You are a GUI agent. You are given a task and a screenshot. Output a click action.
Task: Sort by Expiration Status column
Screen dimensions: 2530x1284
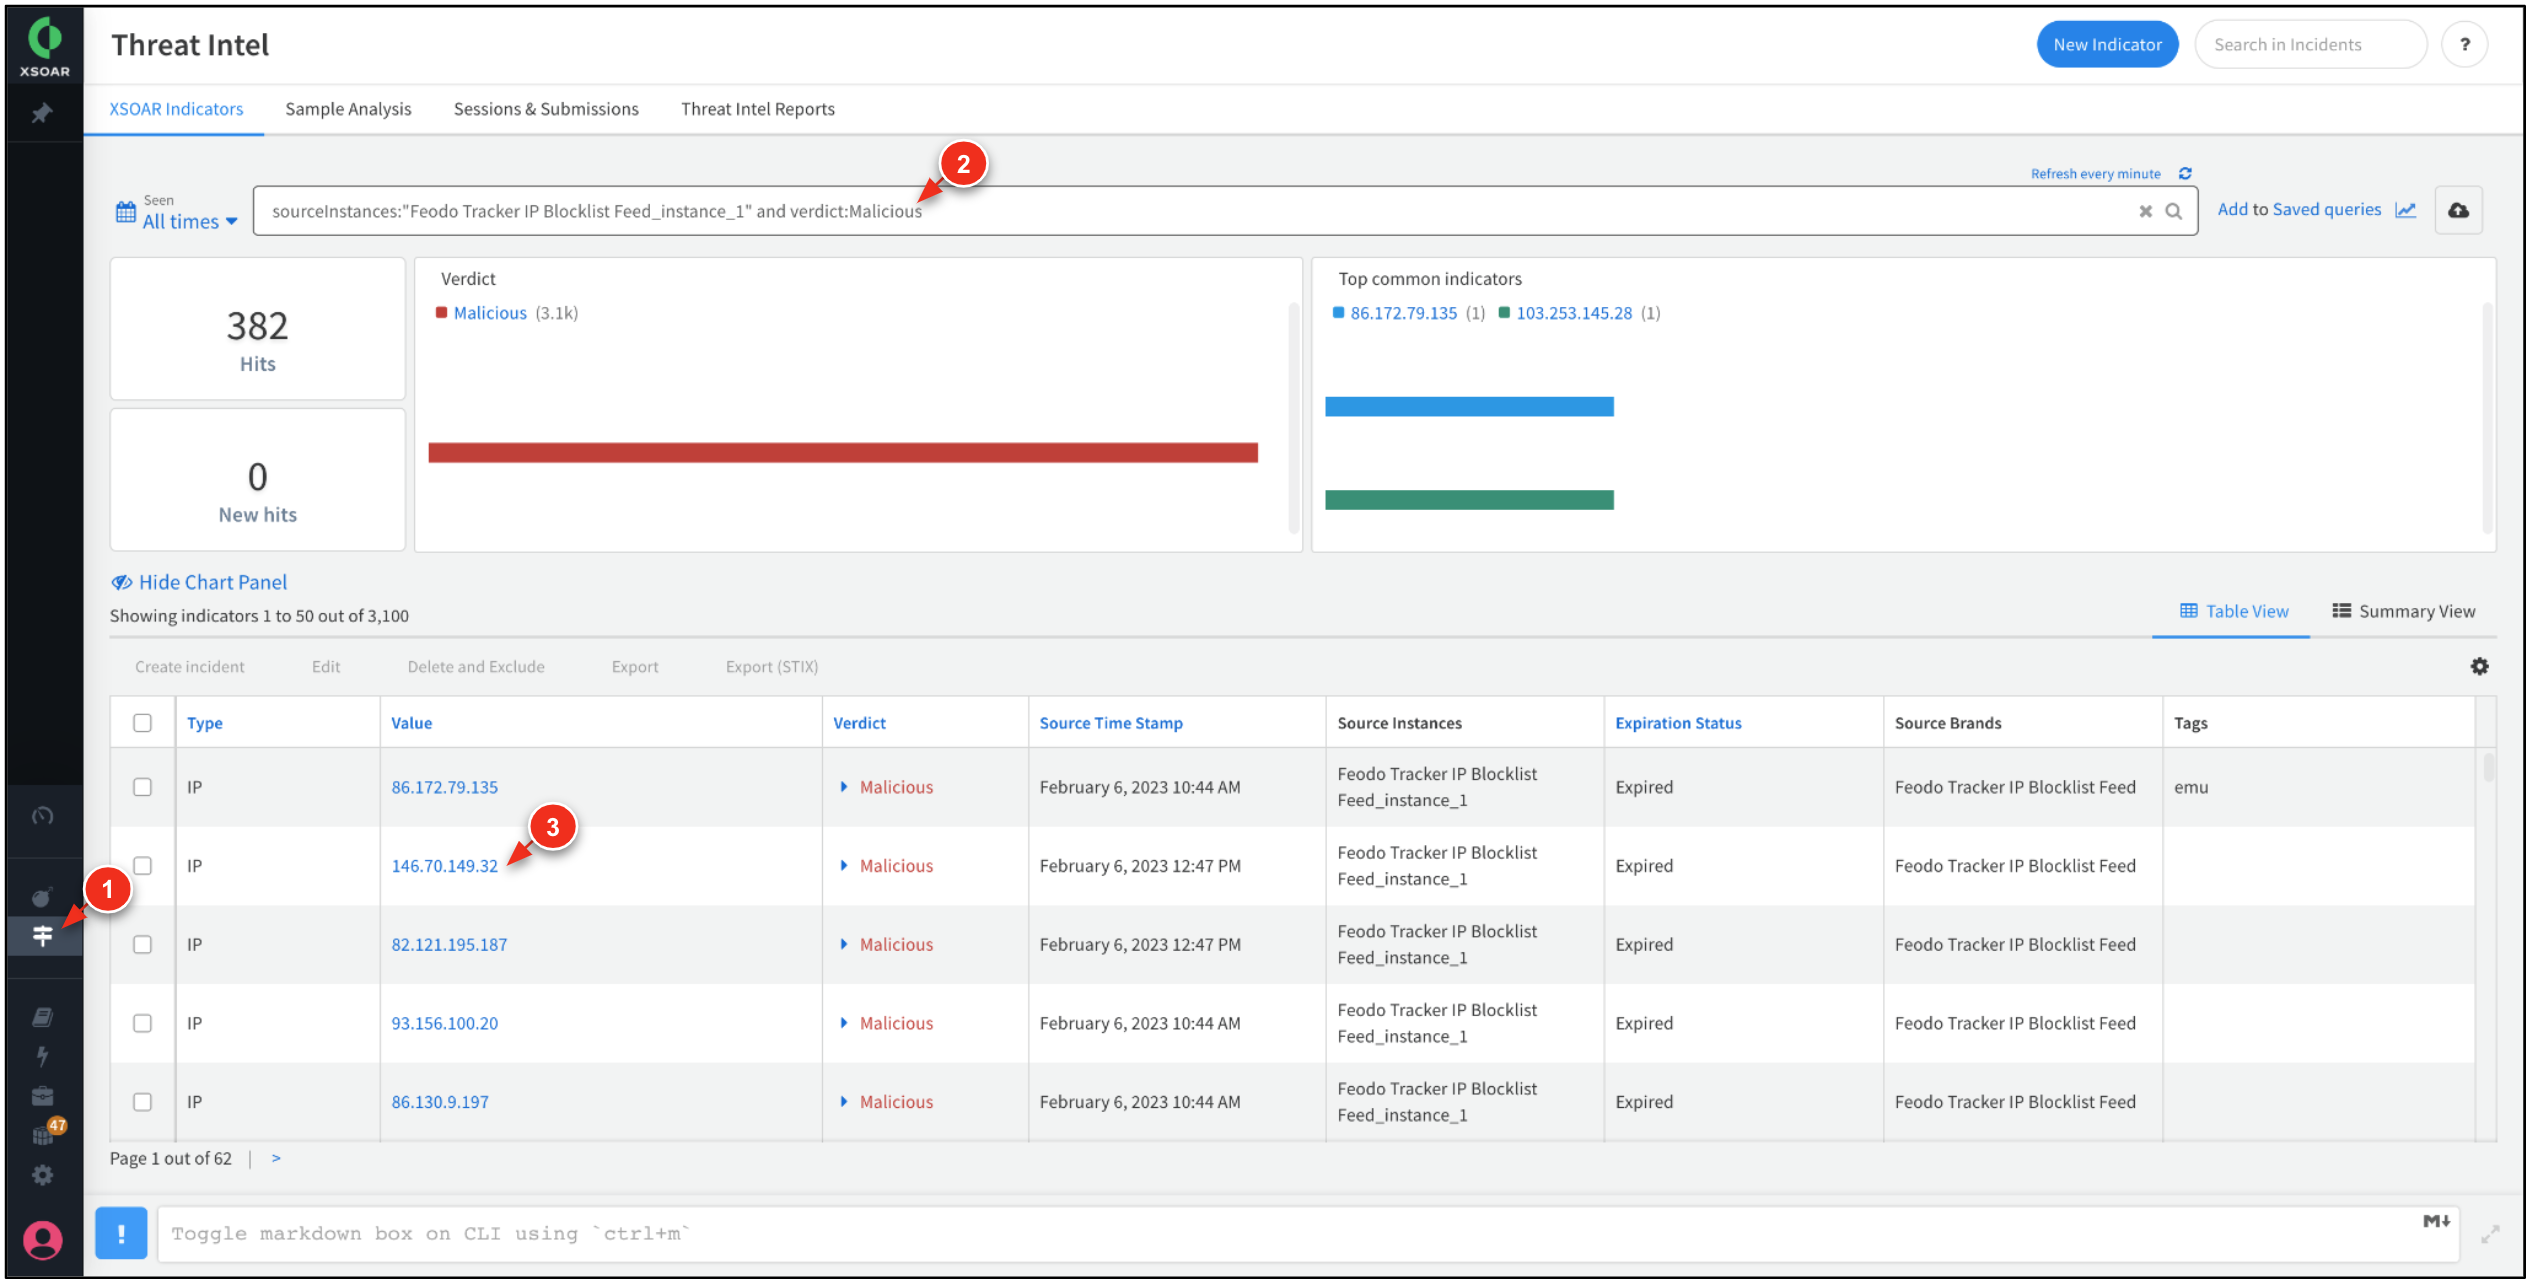1678,723
